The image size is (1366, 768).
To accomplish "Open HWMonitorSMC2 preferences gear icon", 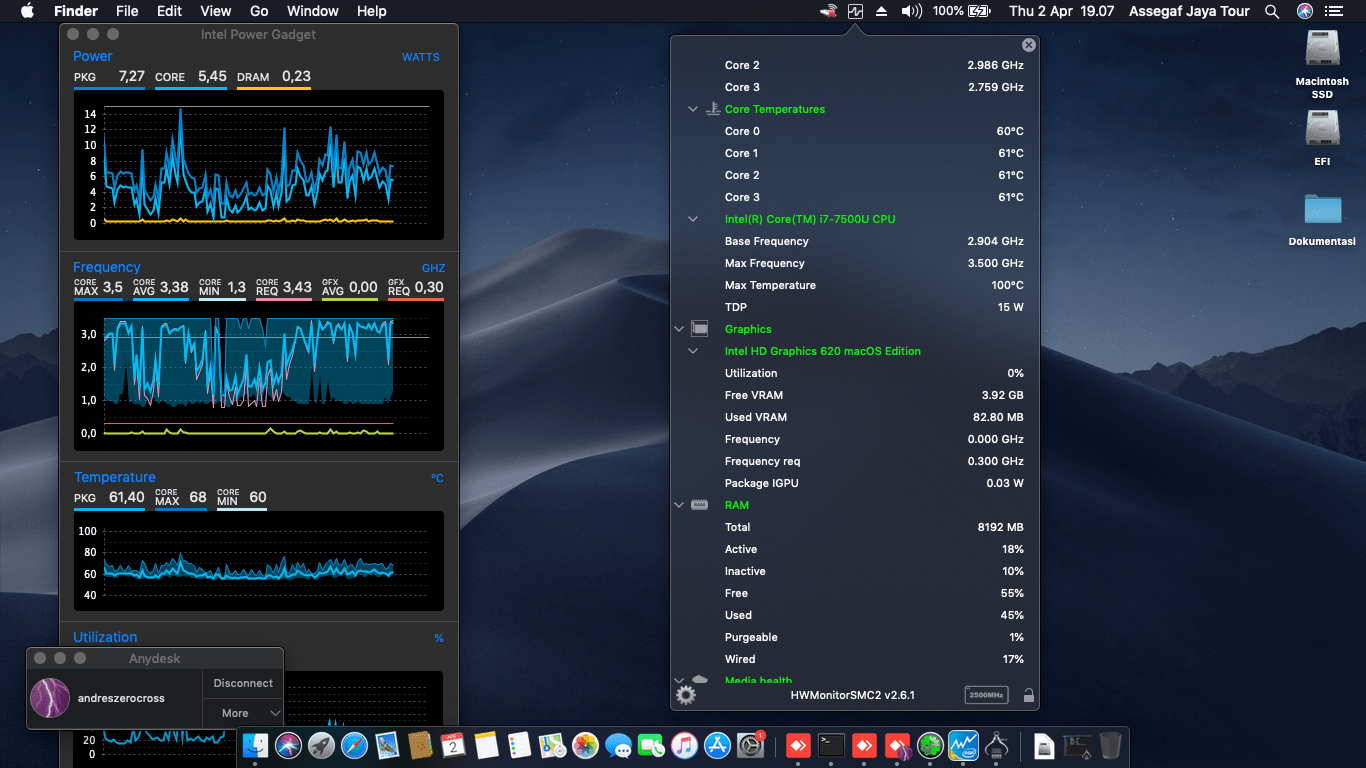I will coord(686,695).
